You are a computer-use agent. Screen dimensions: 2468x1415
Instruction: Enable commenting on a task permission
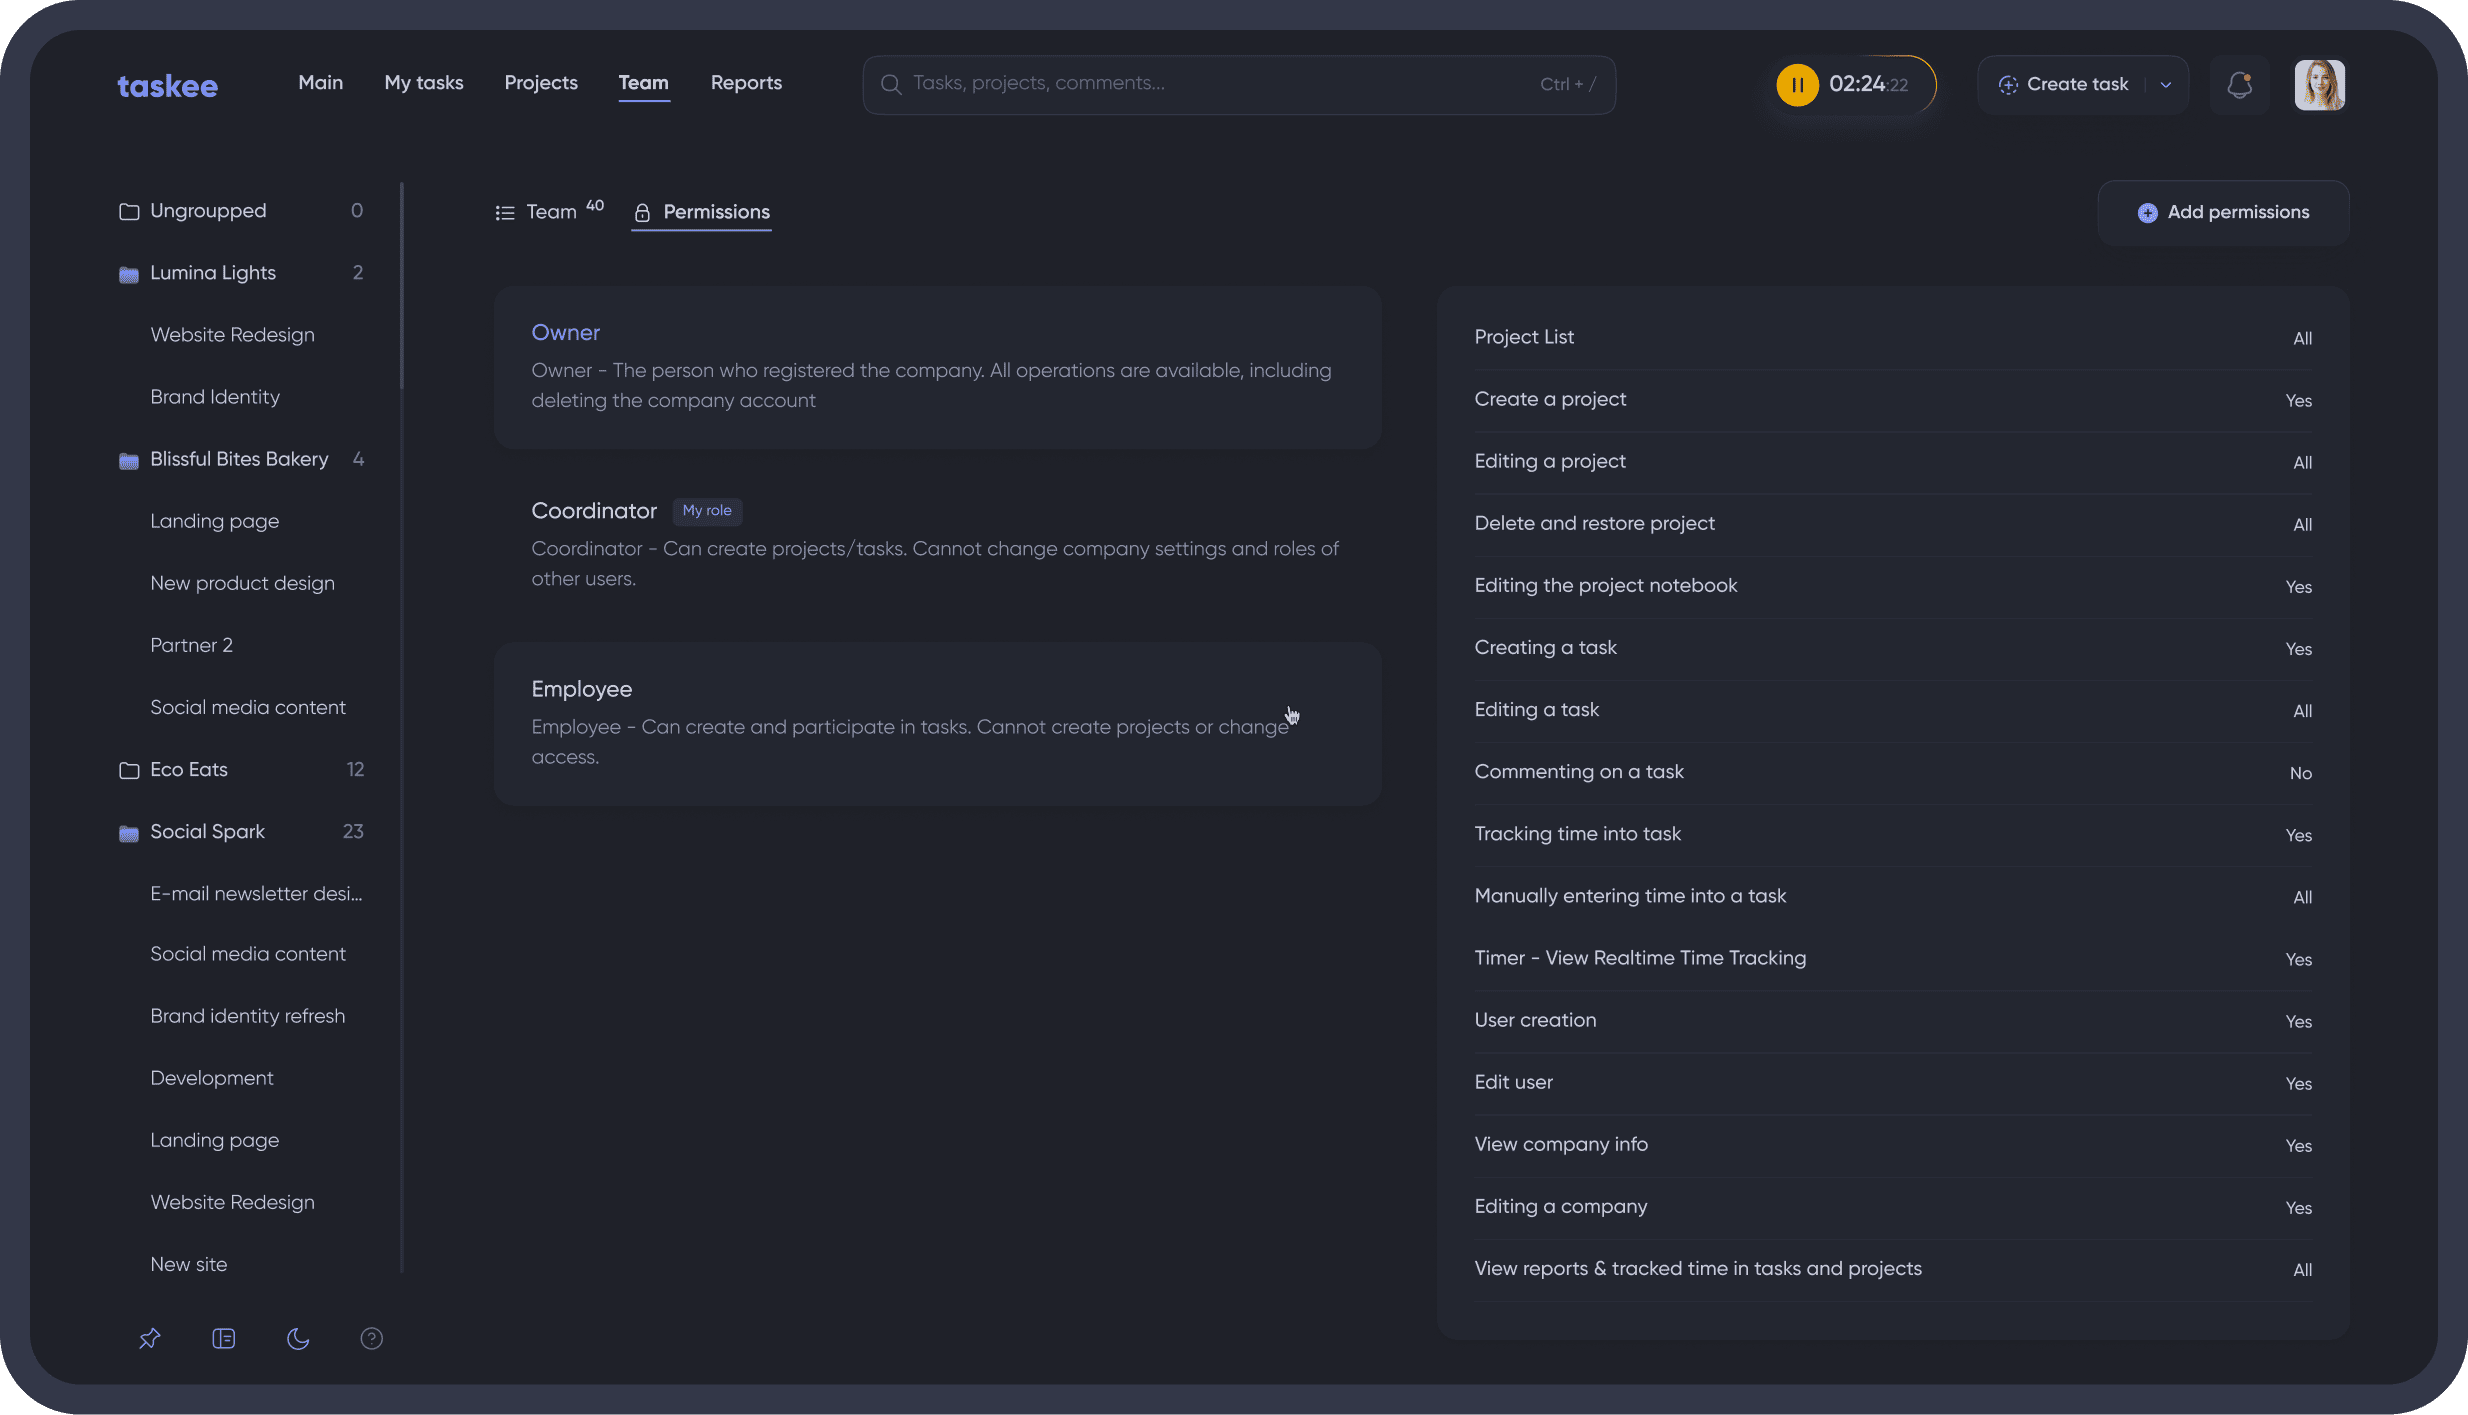click(2298, 773)
